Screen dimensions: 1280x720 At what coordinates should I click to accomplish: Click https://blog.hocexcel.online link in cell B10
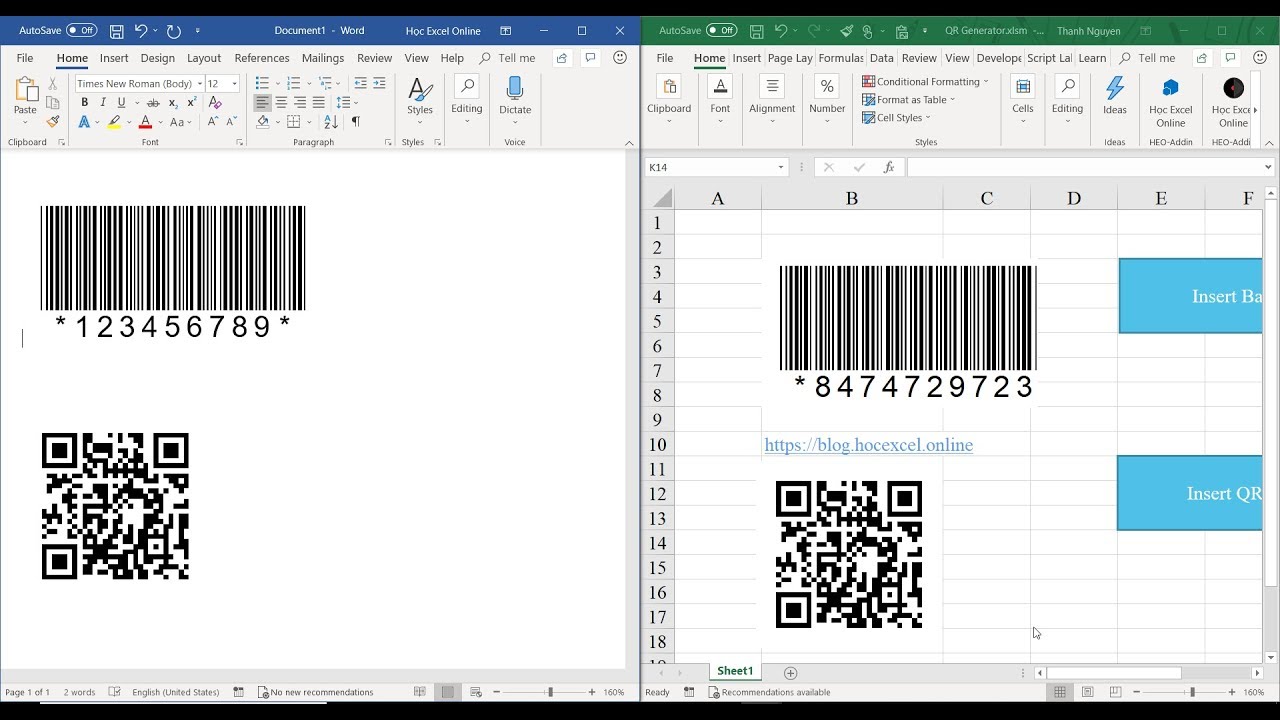(868, 445)
